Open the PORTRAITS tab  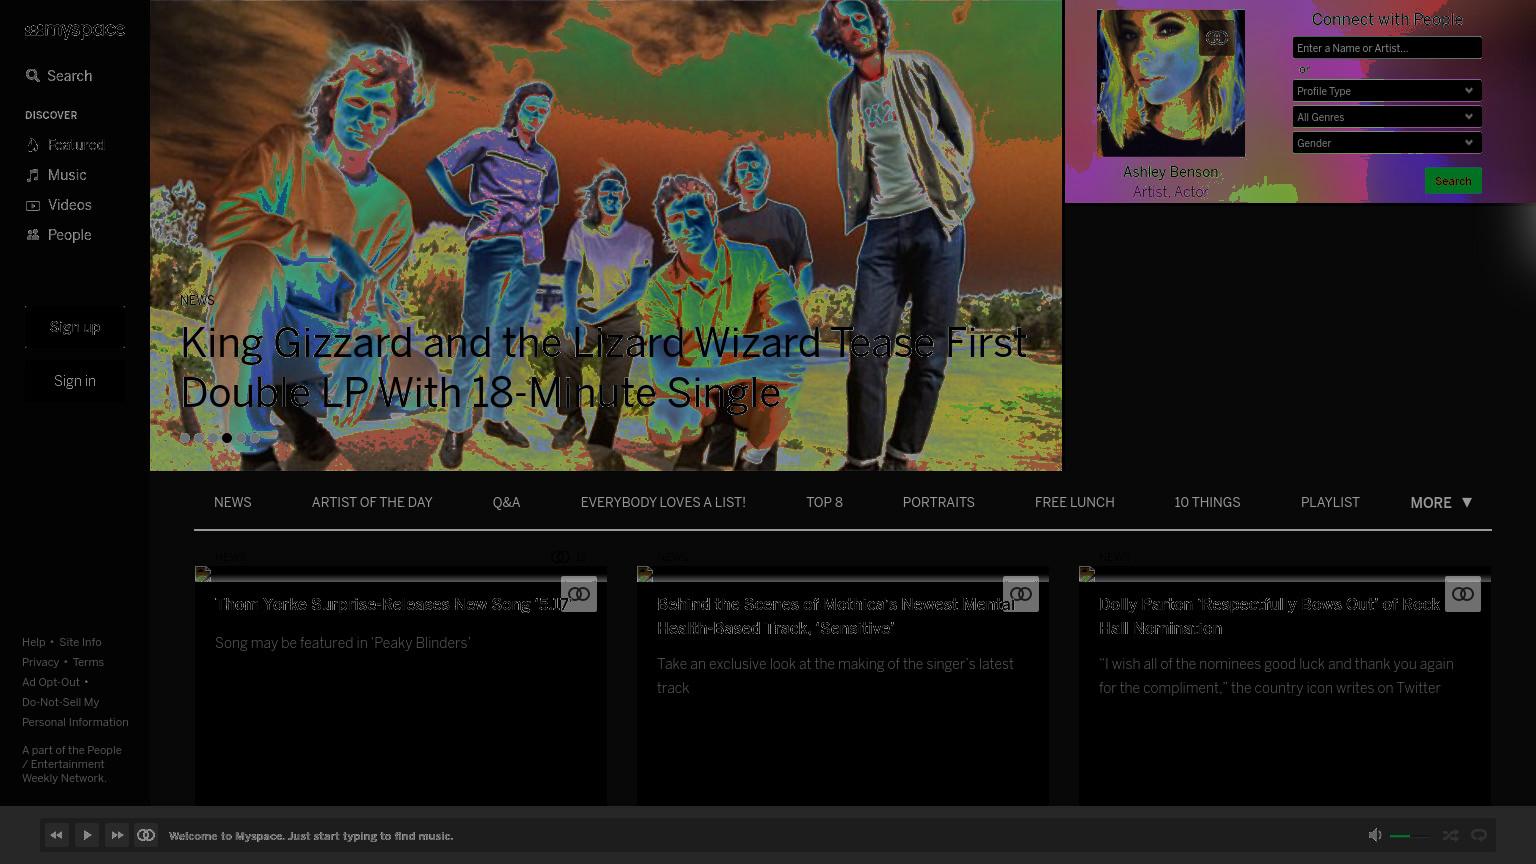click(938, 503)
